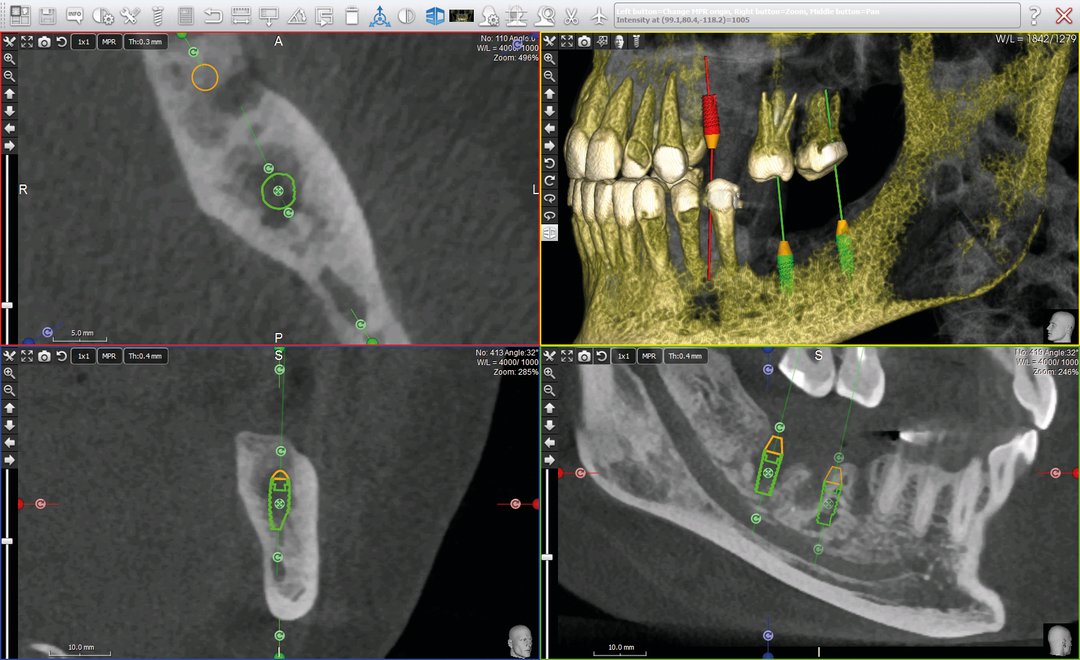Open the INFO speech bubble

75,16
